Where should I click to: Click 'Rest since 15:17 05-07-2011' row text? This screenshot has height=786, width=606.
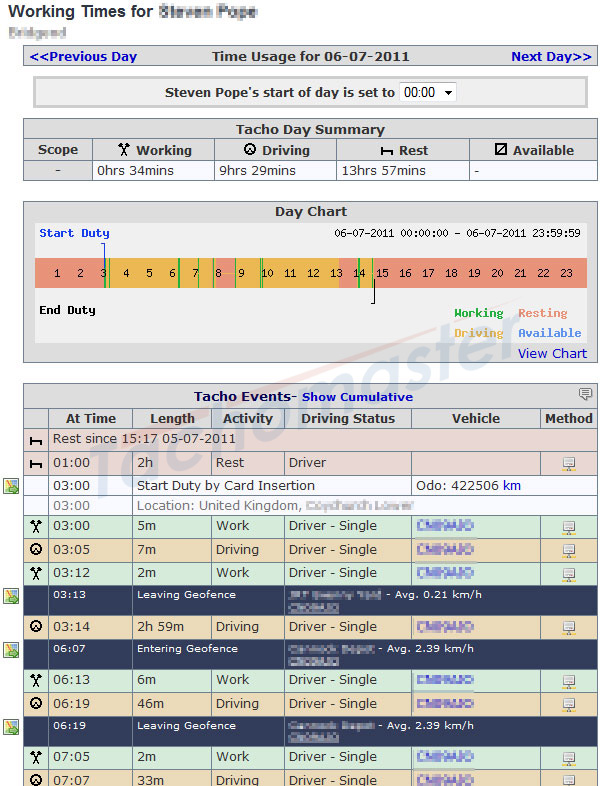144,439
